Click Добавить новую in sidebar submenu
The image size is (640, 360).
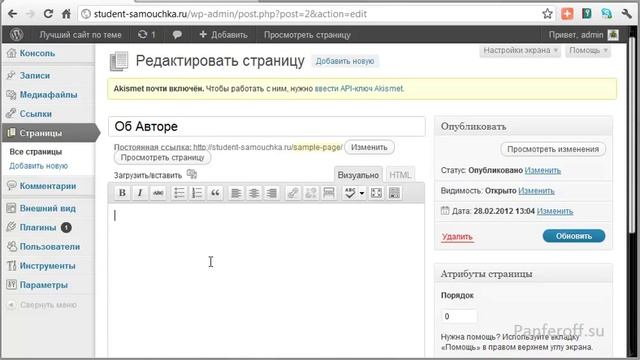coord(38,166)
